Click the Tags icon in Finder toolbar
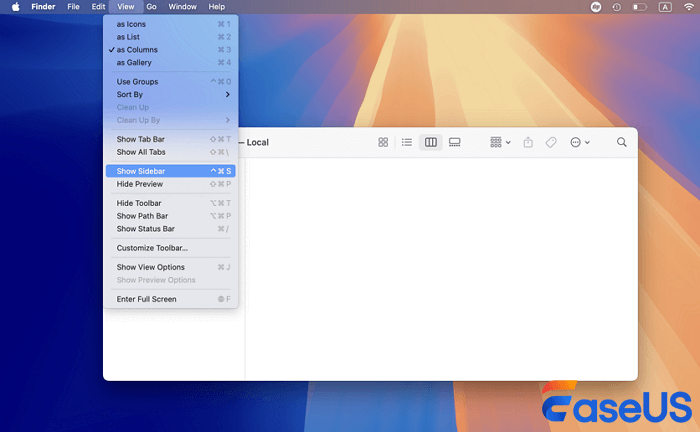700x432 pixels. (551, 143)
